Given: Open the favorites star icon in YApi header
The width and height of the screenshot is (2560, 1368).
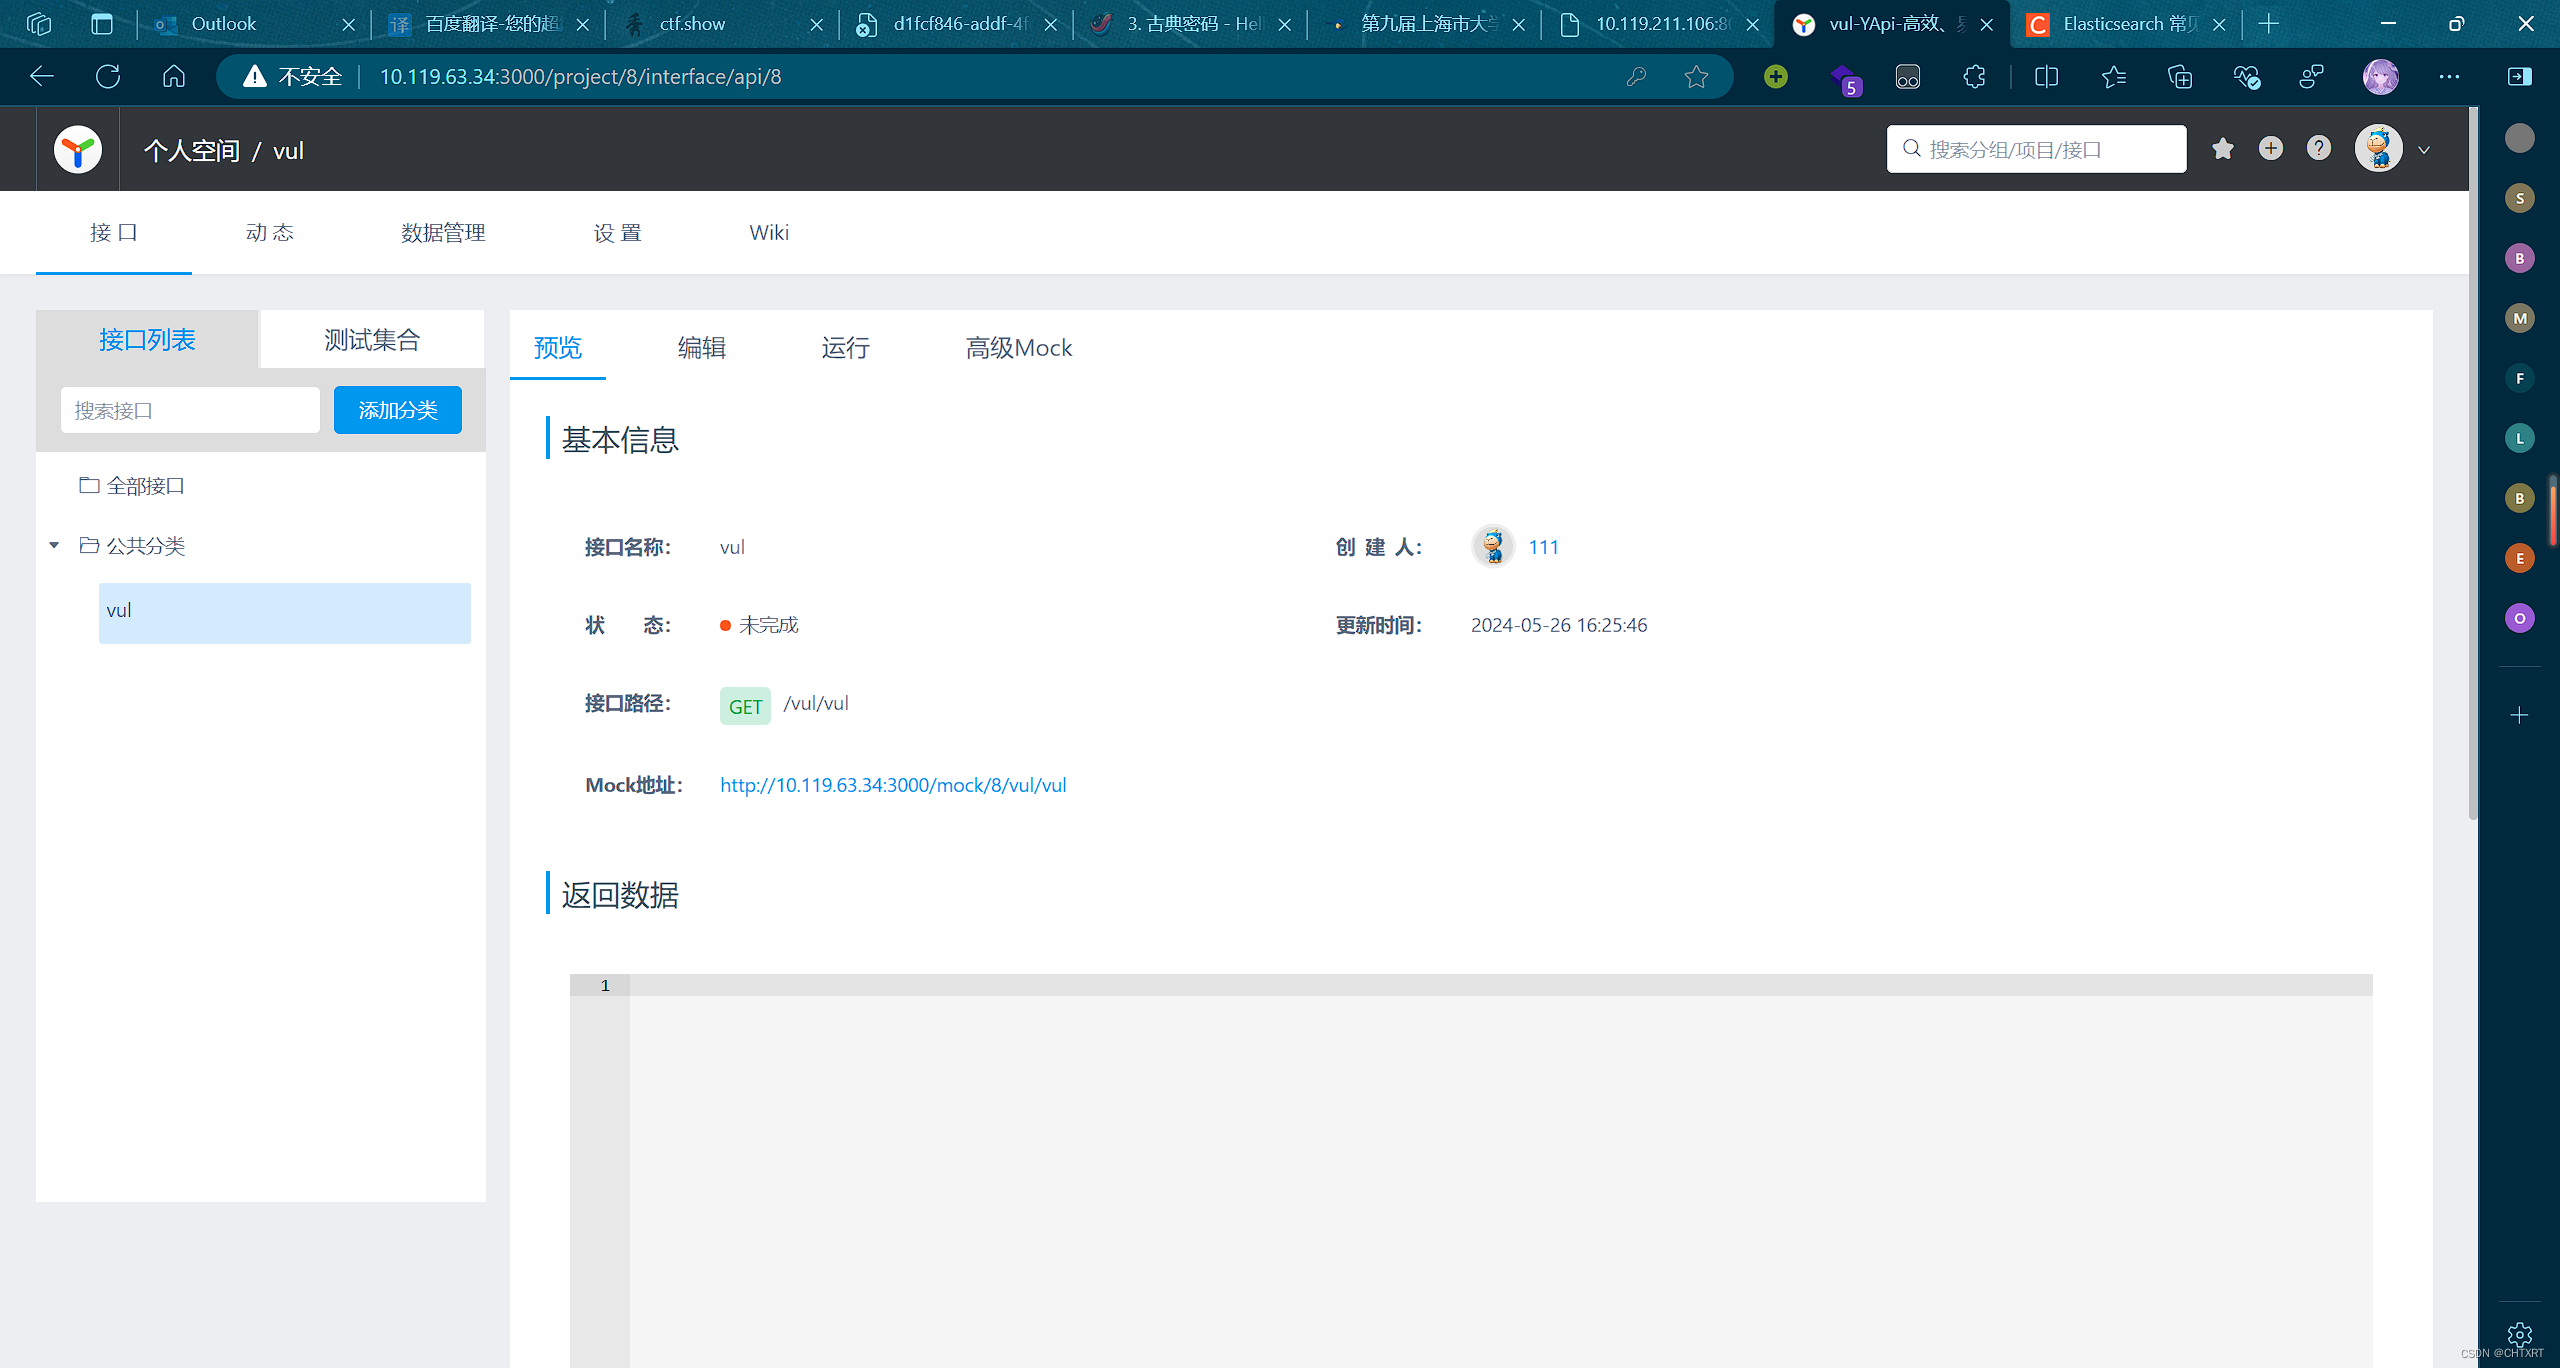Looking at the screenshot, I should click(2222, 149).
